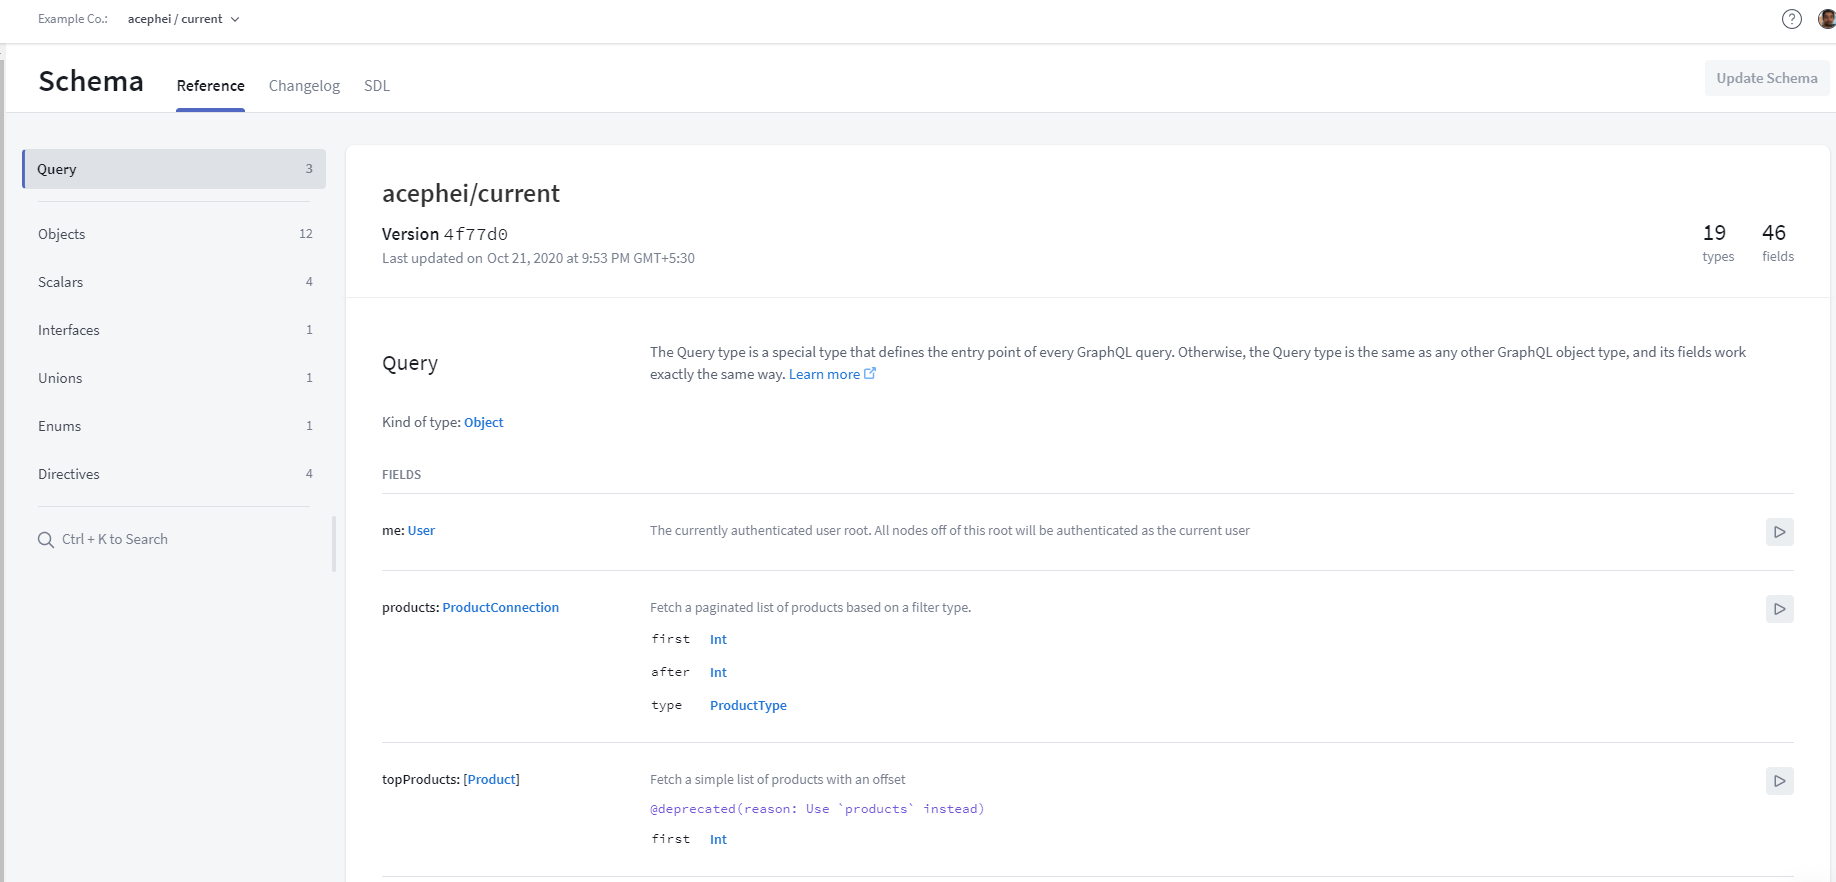This screenshot has height=882, width=1836.
Task: Open the acephei / current graph dropdown
Action: 184,19
